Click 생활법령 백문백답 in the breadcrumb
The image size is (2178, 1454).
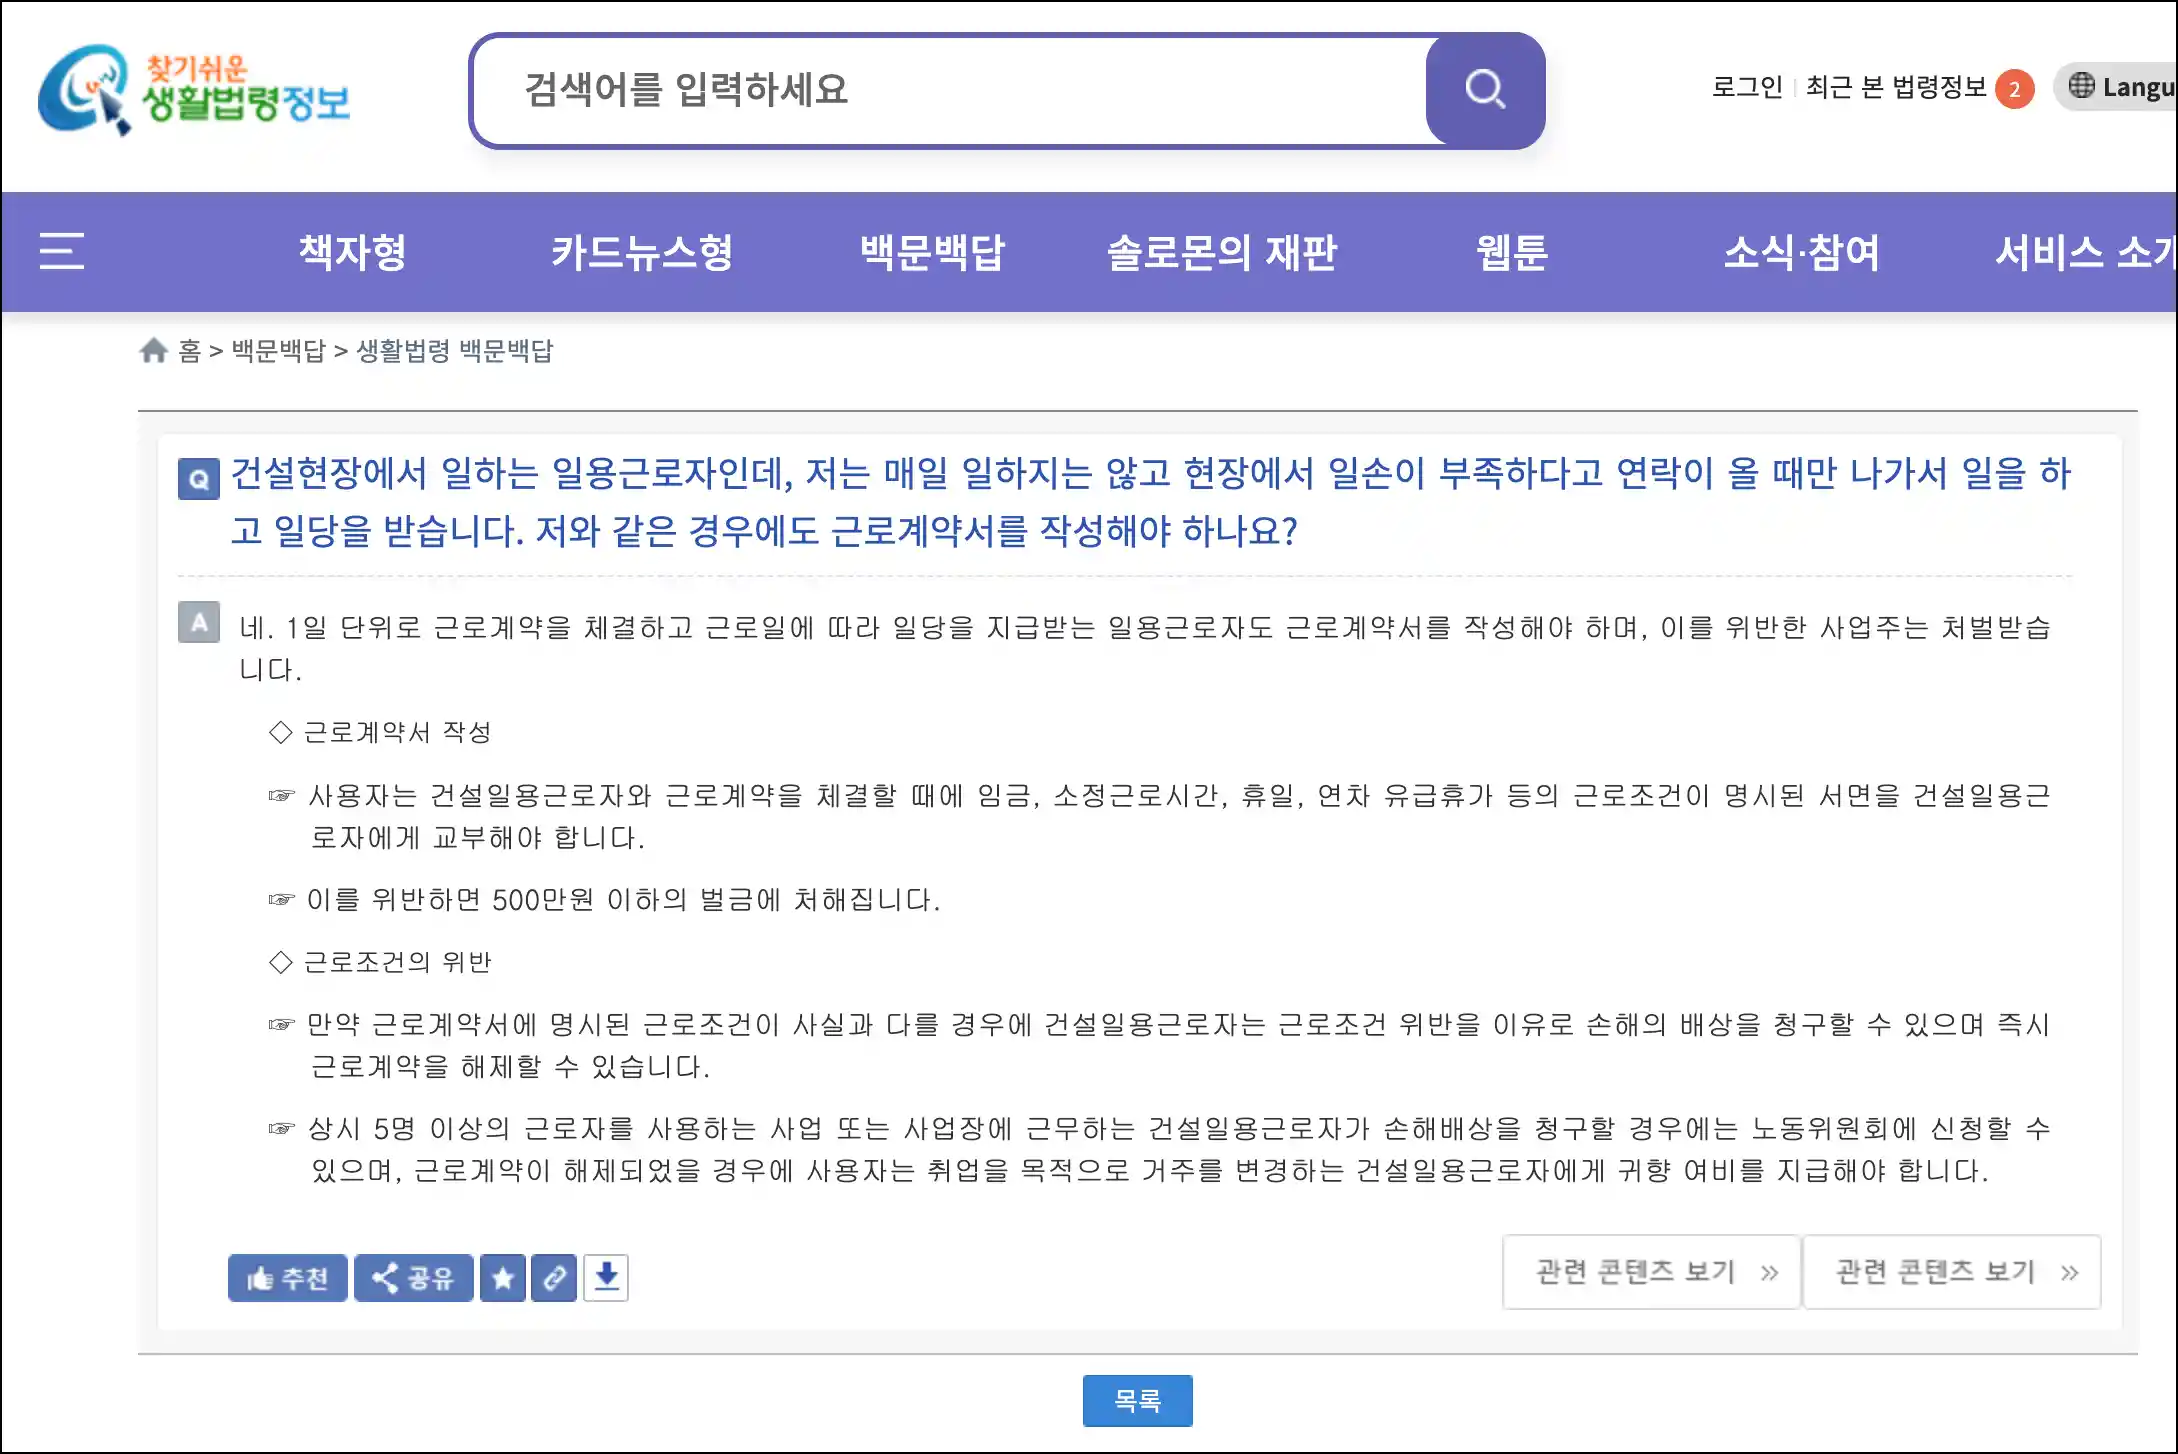tap(455, 351)
